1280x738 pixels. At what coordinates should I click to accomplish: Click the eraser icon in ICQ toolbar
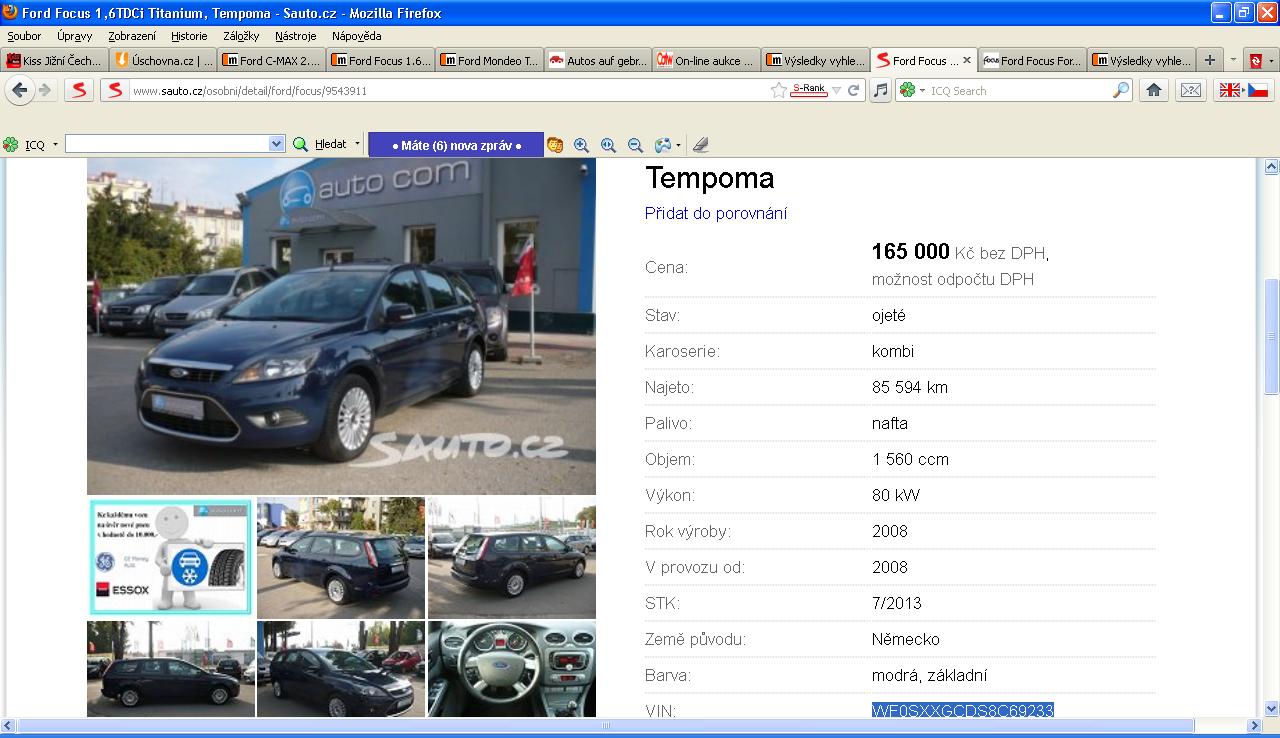(x=700, y=145)
